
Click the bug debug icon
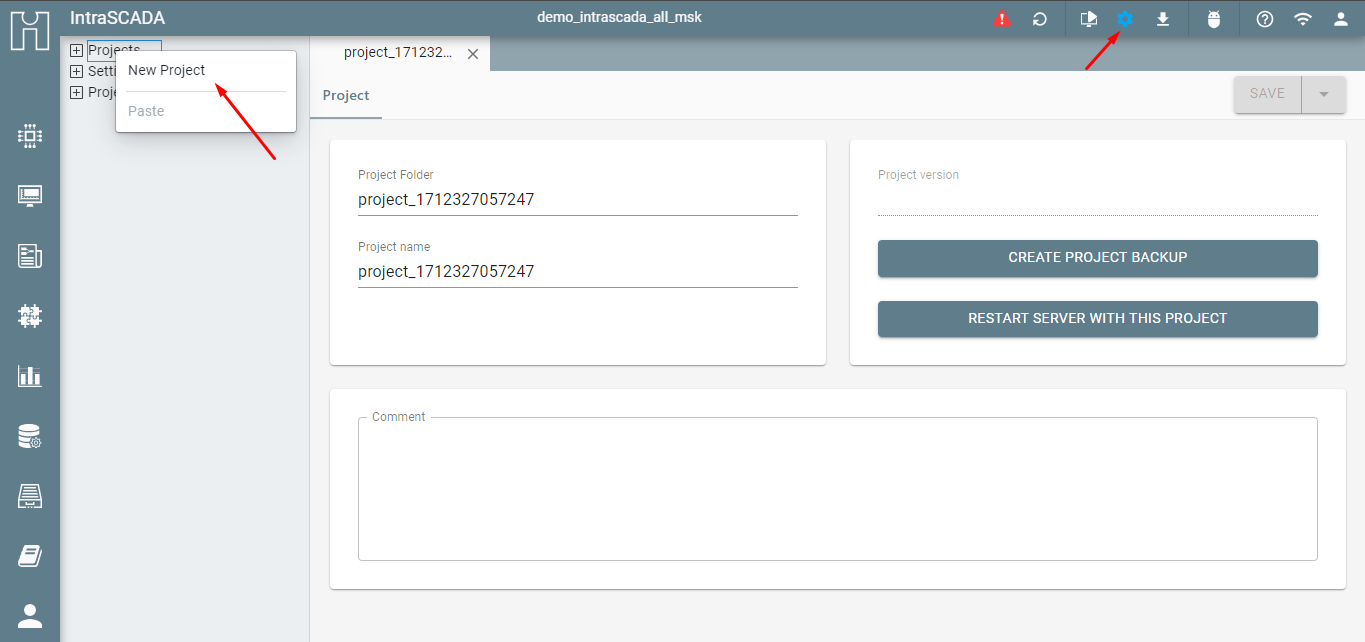point(1214,19)
